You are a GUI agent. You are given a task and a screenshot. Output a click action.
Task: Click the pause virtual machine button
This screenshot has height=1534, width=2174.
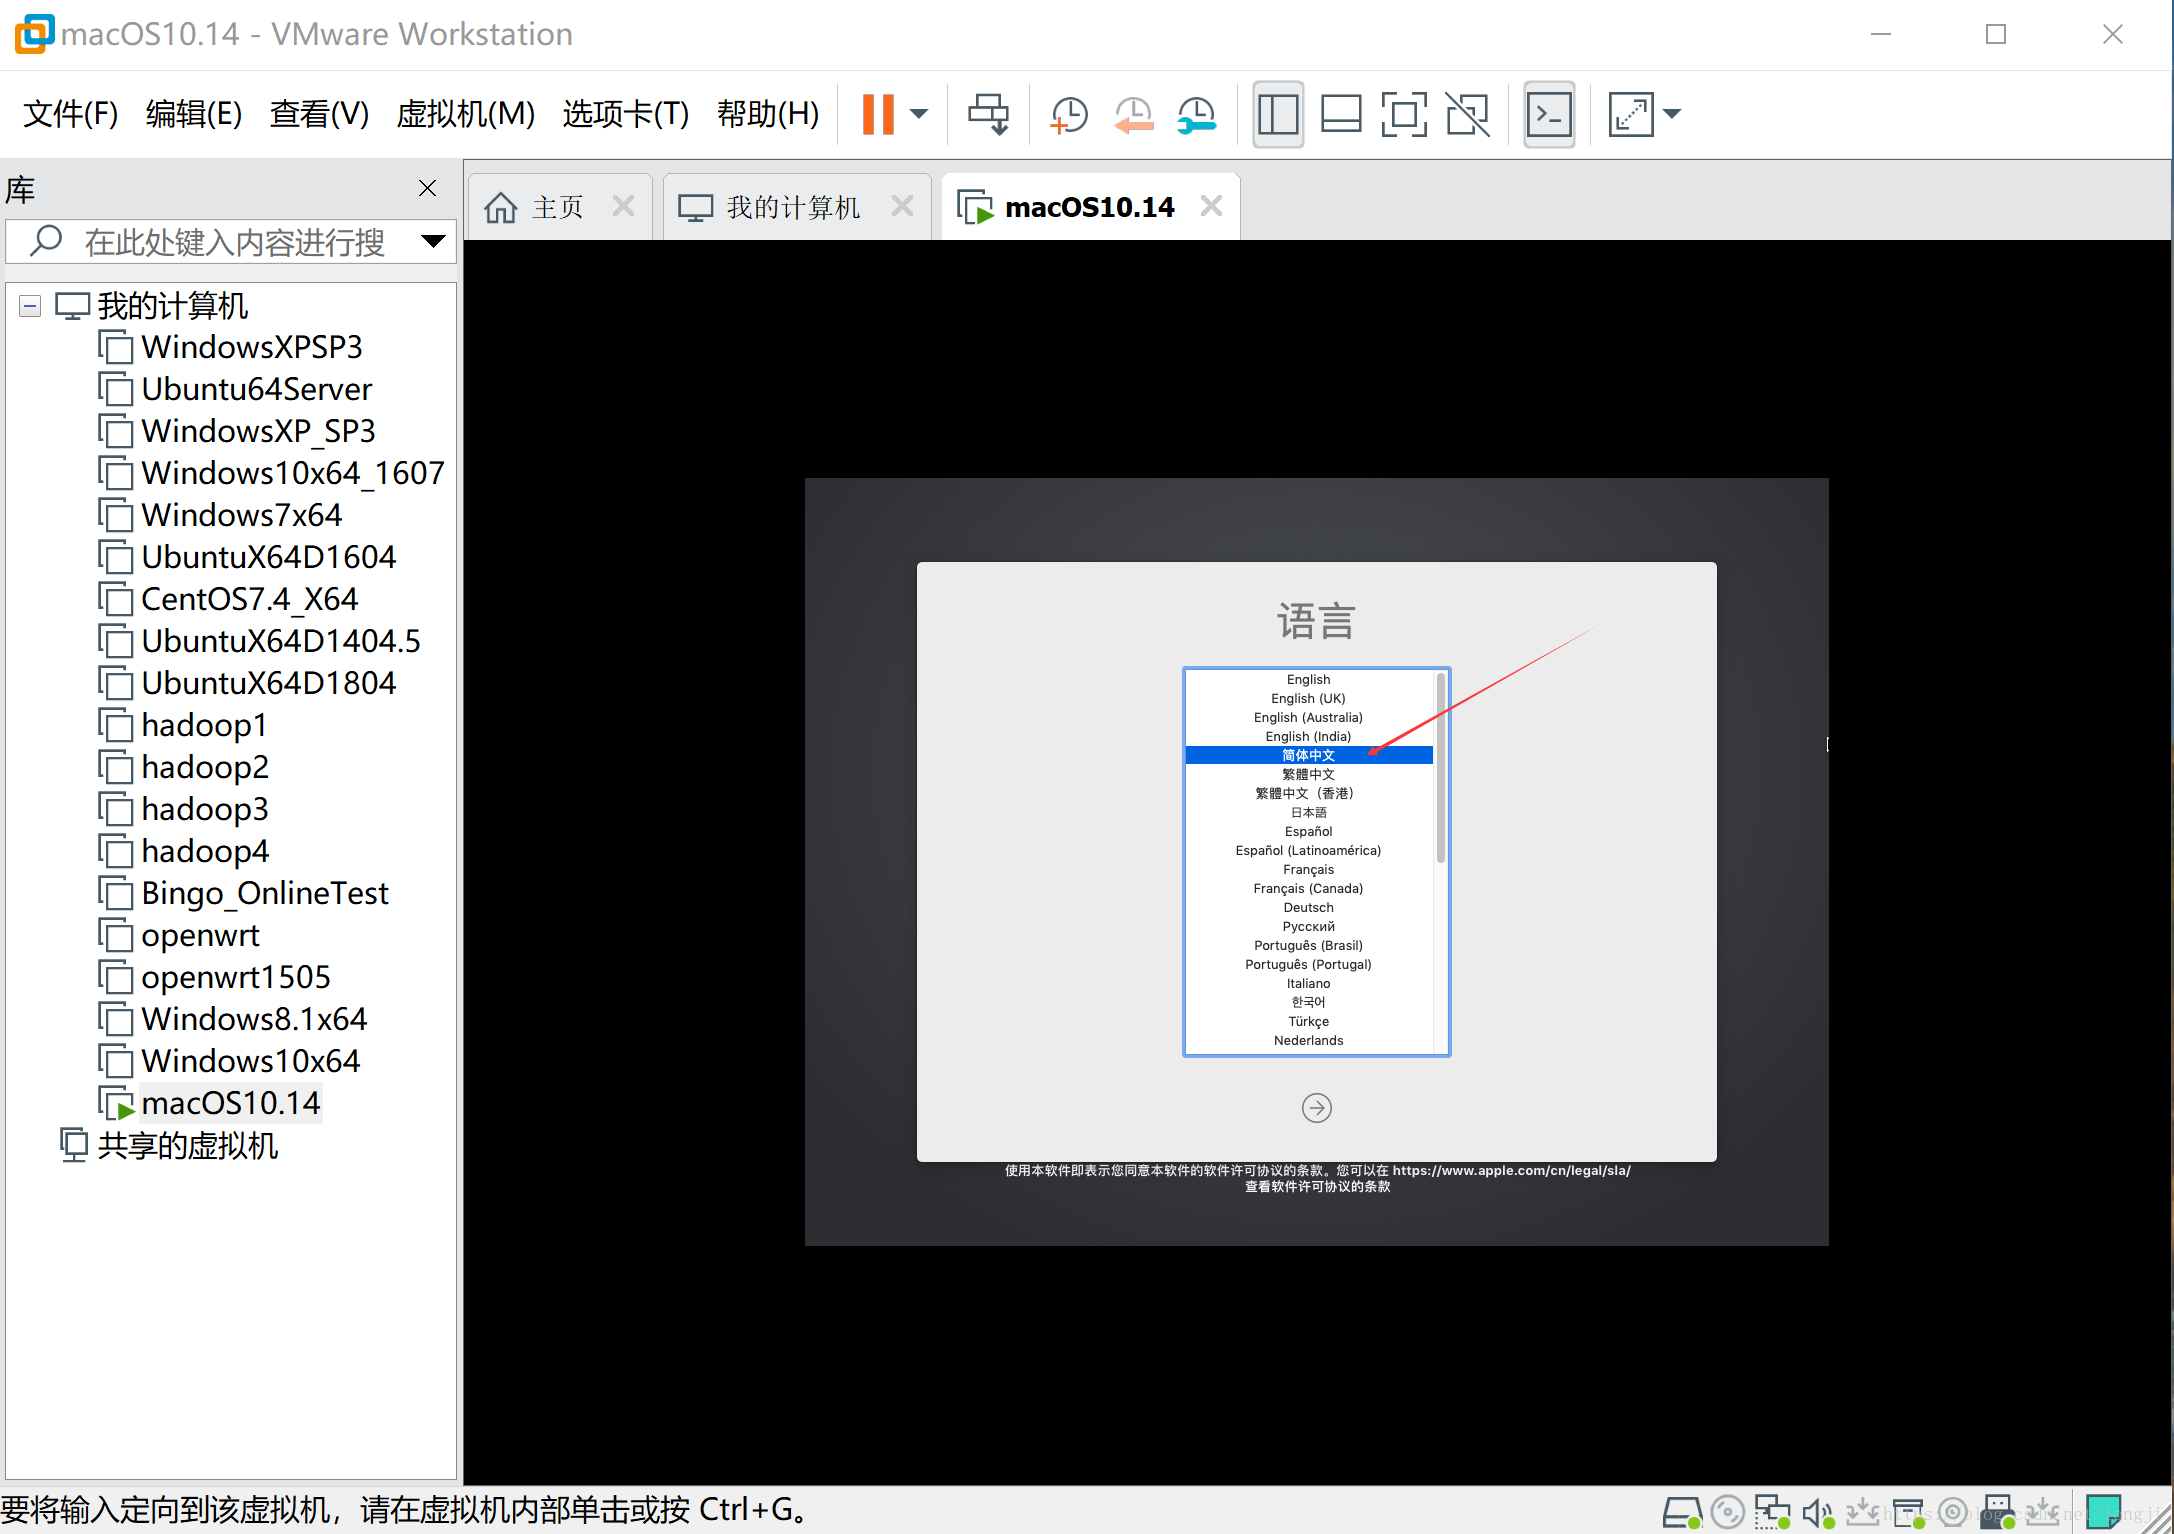[x=877, y=114]
